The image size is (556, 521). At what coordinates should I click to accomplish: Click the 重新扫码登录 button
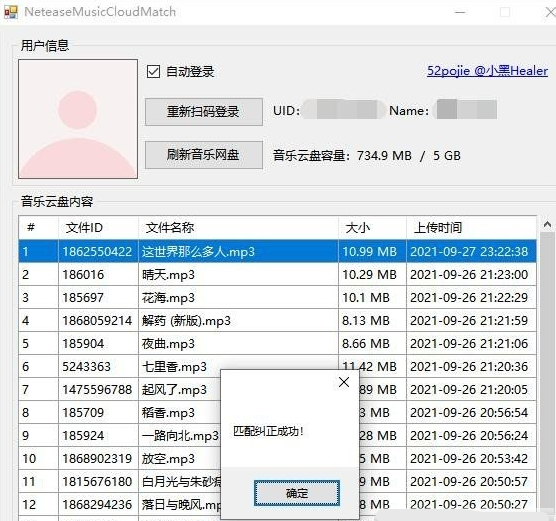pos(204,112)
